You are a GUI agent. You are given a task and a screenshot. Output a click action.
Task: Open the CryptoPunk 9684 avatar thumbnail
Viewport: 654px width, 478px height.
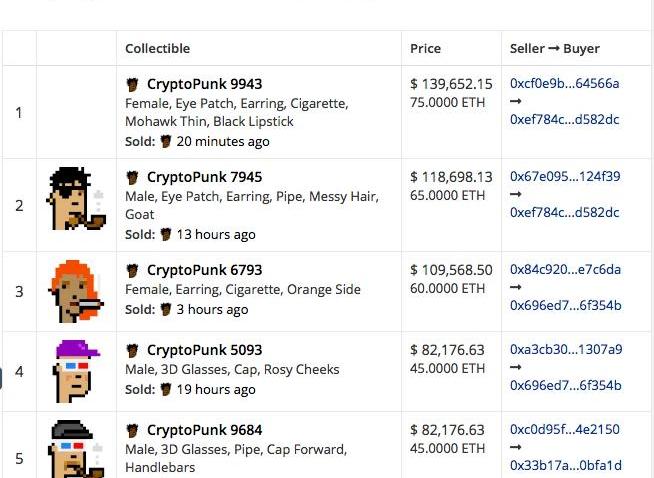pyautogui.click(x=75, y=450)
